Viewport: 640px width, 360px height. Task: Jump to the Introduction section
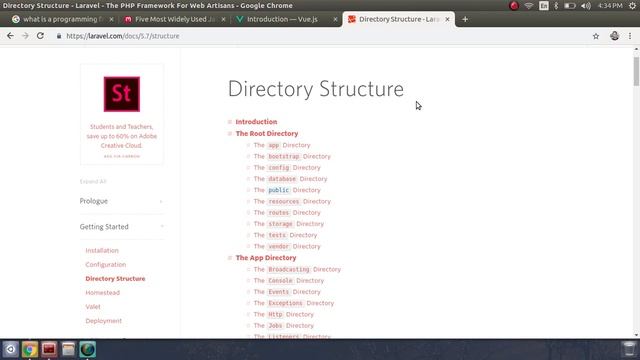click(256, 122)
